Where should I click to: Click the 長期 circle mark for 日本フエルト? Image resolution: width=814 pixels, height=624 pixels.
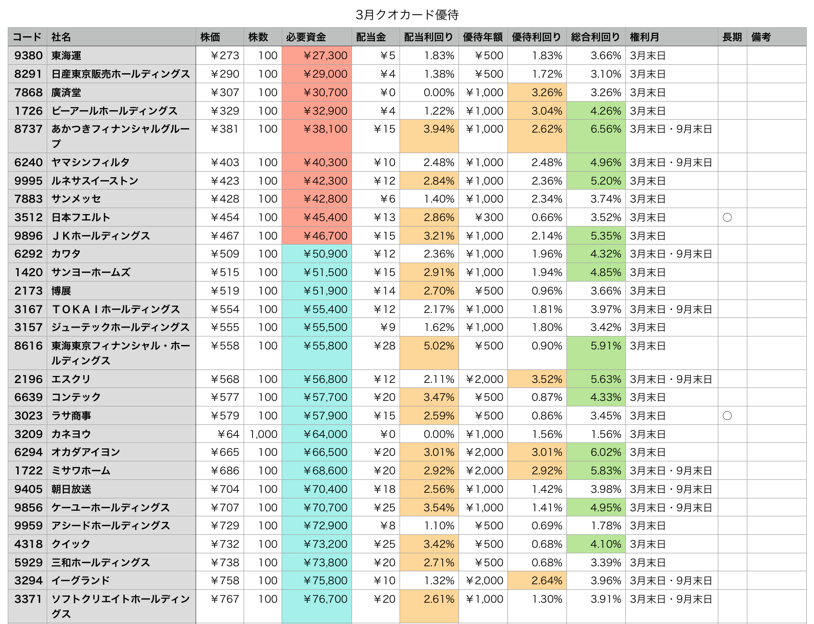[727, 218]
